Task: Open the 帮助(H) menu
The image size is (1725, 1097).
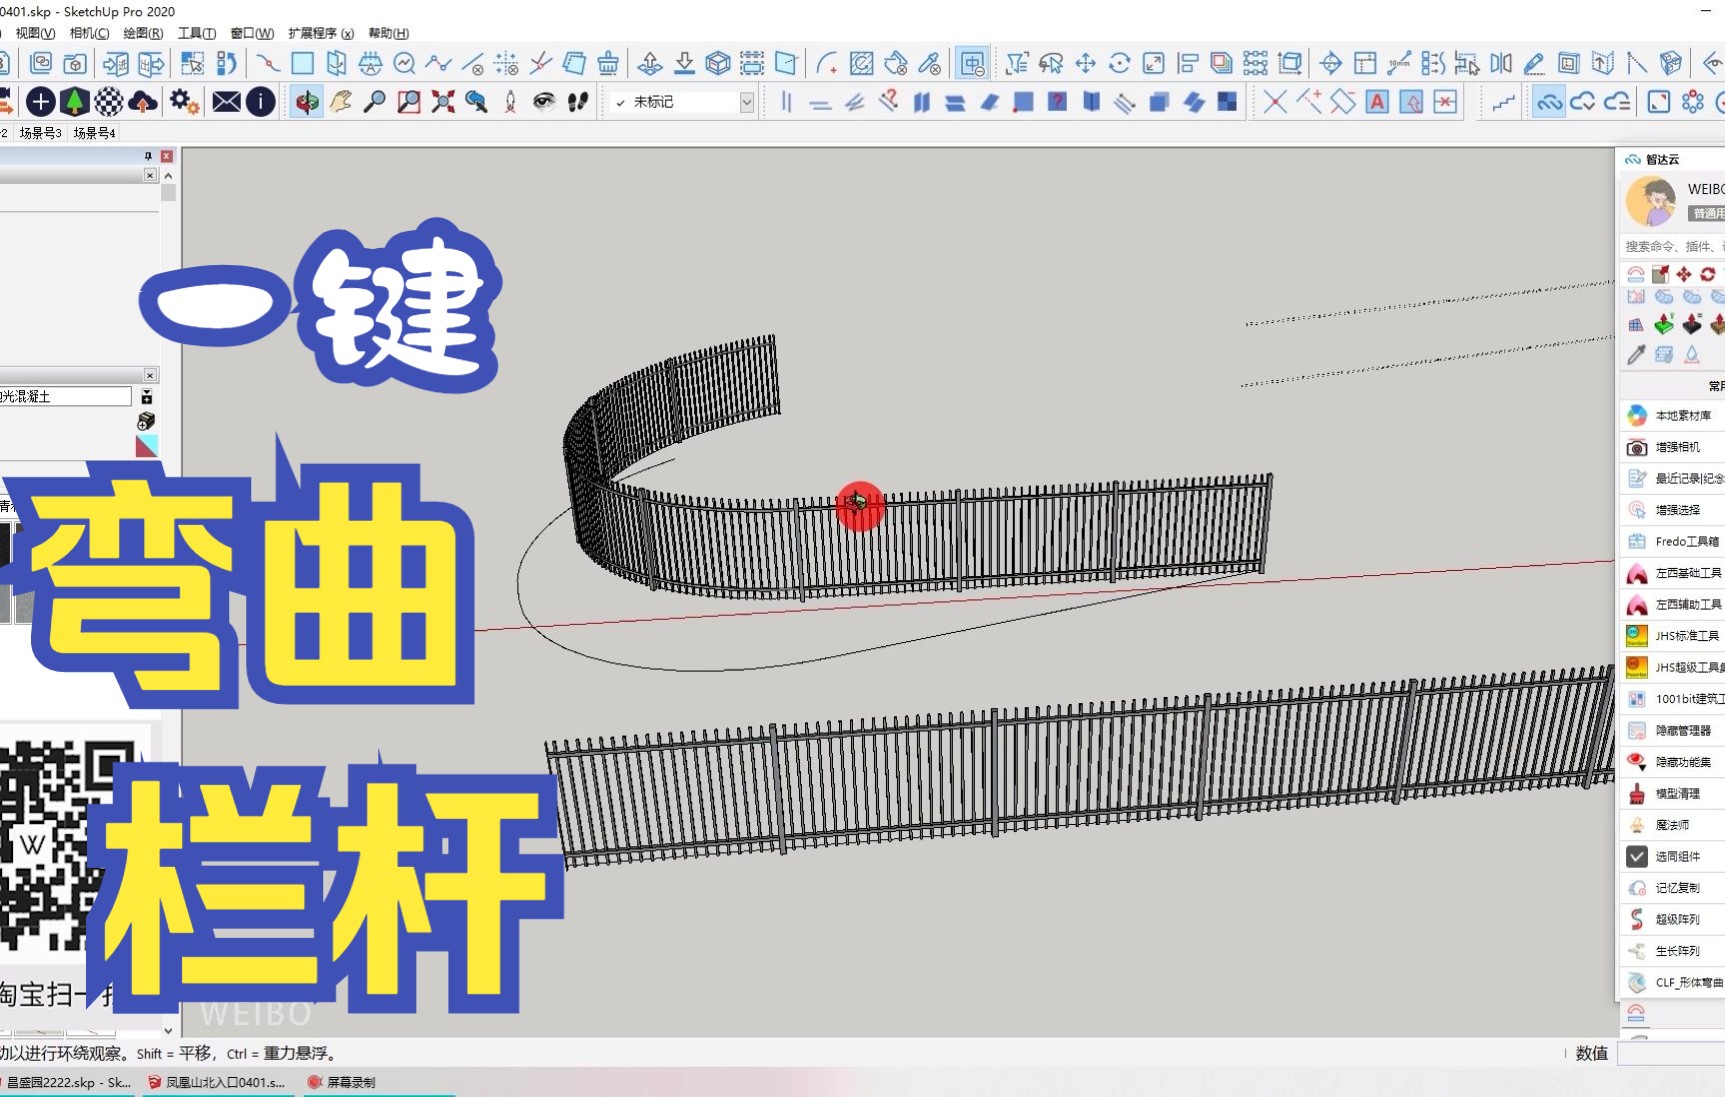Action: point(388,33)
